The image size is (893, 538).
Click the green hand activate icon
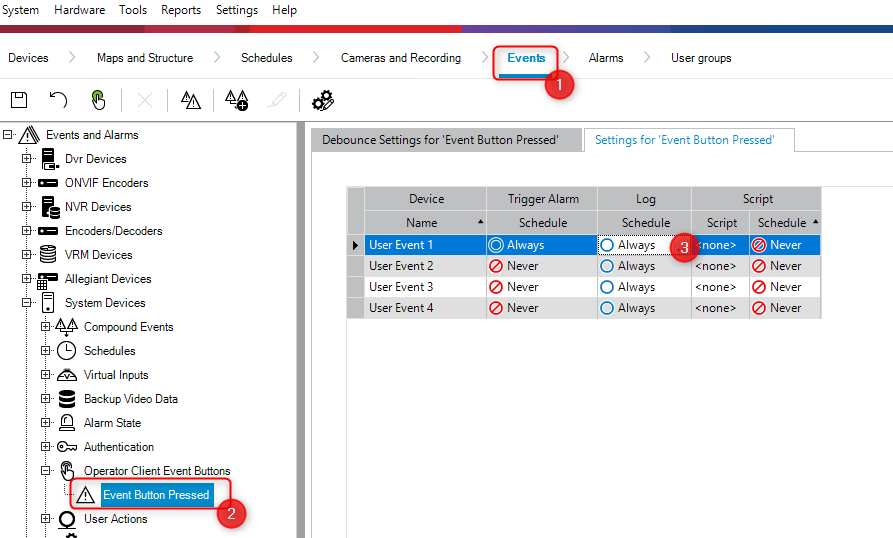click(98, 99)
